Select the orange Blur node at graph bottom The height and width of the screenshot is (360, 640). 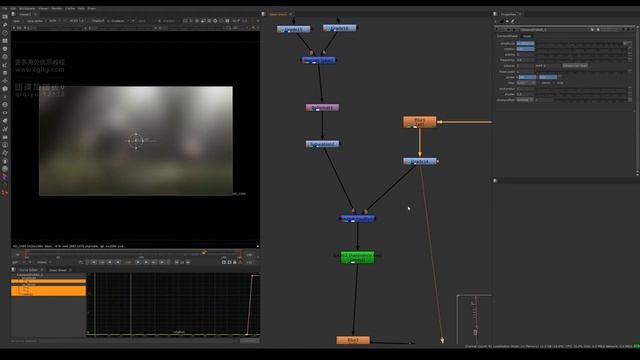point(353,340)
